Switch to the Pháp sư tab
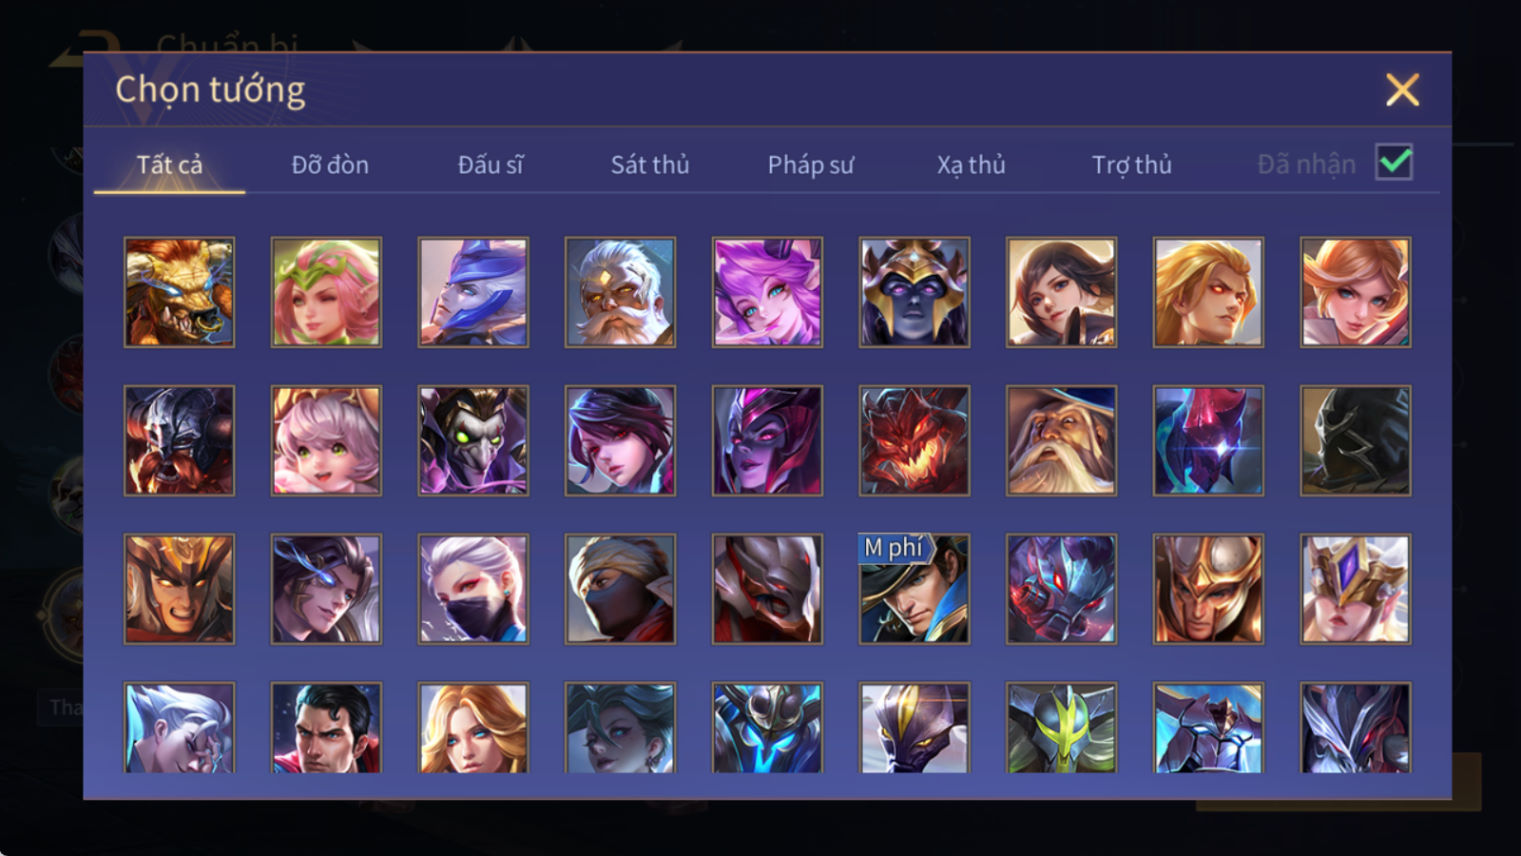 pos(811,165)
